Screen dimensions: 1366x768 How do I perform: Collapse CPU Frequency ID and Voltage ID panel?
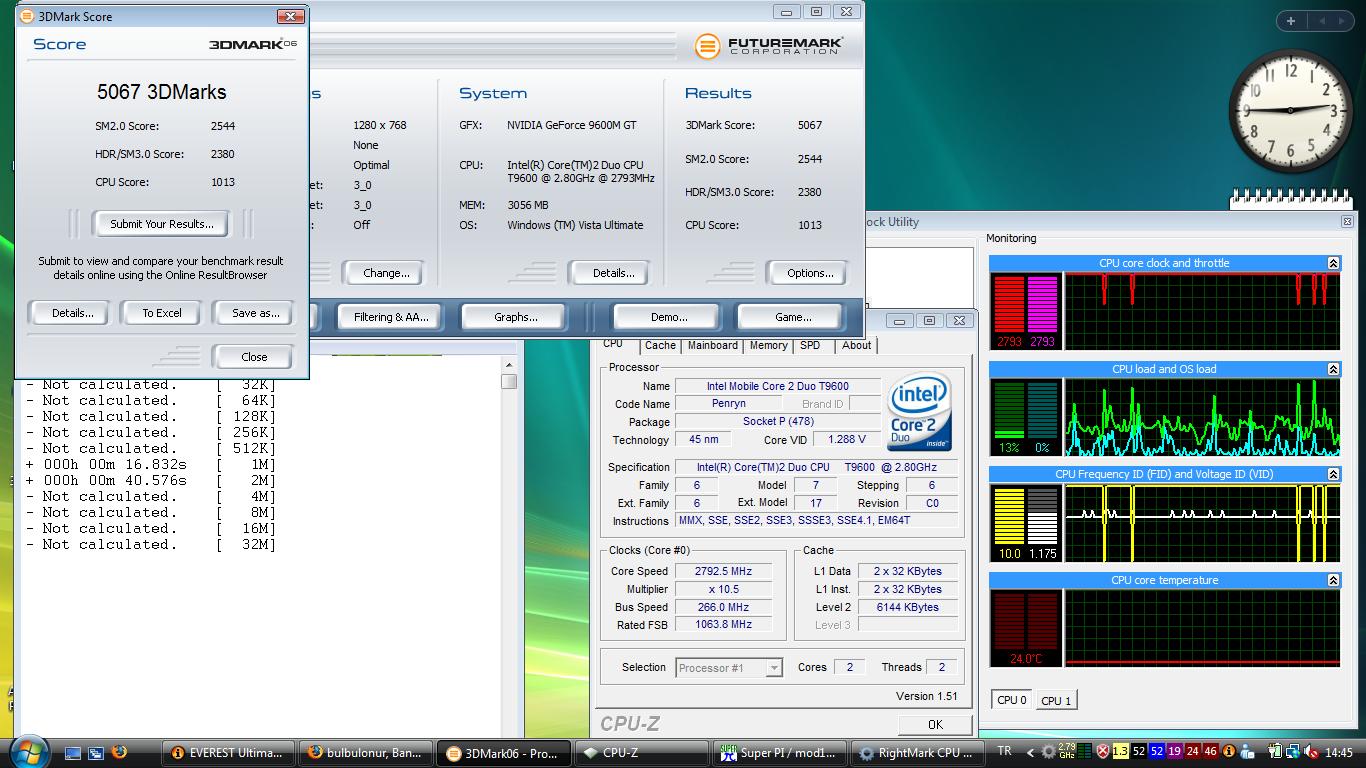pos(1333,474)
